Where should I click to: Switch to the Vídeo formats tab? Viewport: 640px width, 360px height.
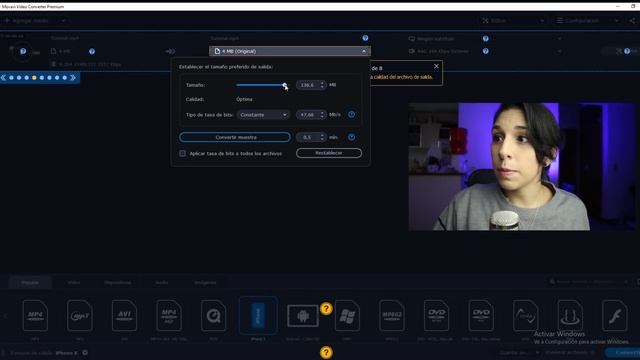[74, 282]
